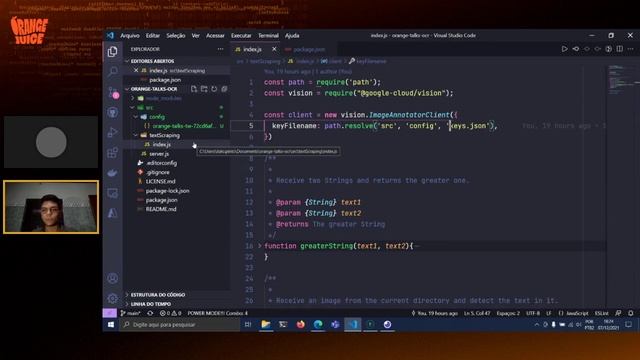Click the New Folder icon in explorer
The image size is (640, 360).
pyautogui.click(x=204, y=89)
